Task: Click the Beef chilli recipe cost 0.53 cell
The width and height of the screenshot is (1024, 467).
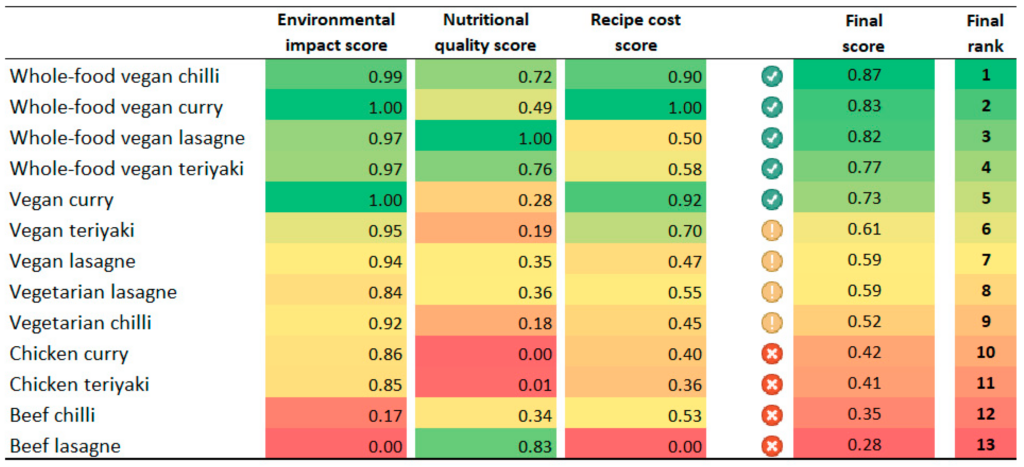Action: [x=636, y=414]
